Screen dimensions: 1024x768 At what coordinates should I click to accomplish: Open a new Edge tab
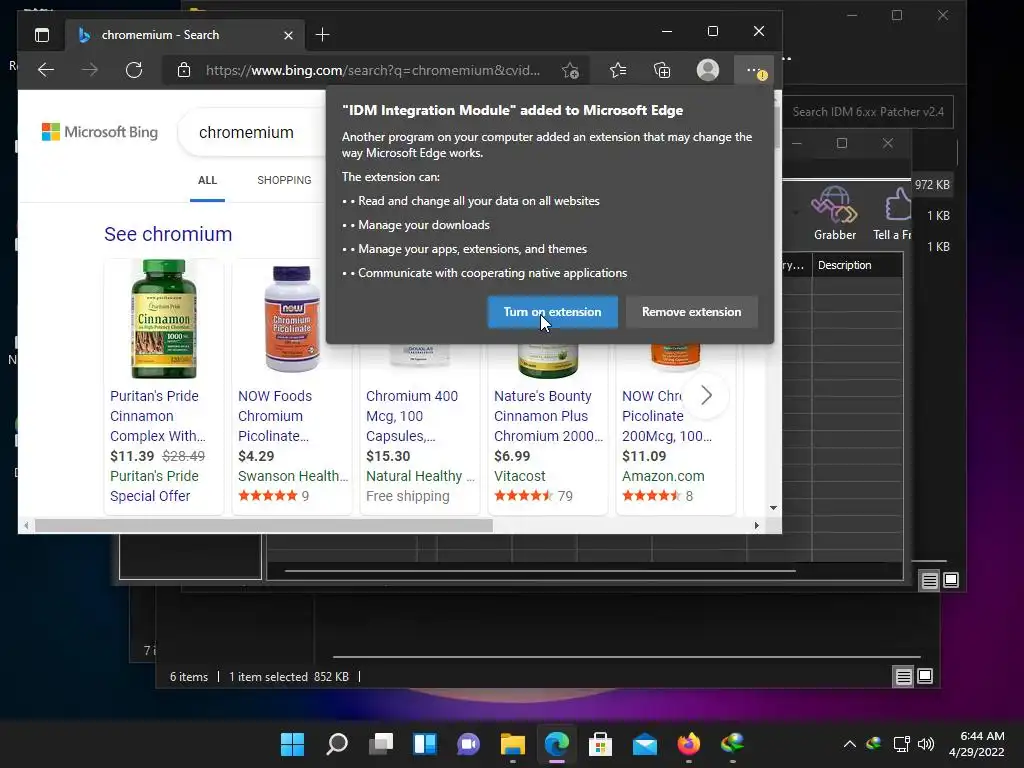tap(322, 35)
